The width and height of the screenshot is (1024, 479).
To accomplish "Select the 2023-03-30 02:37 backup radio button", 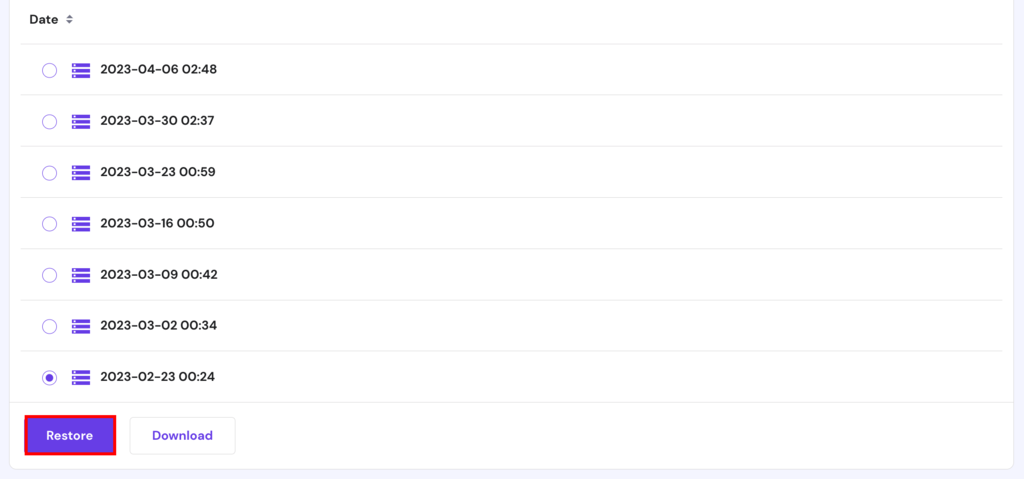I will pyautogui.click(x=49, y=122).
